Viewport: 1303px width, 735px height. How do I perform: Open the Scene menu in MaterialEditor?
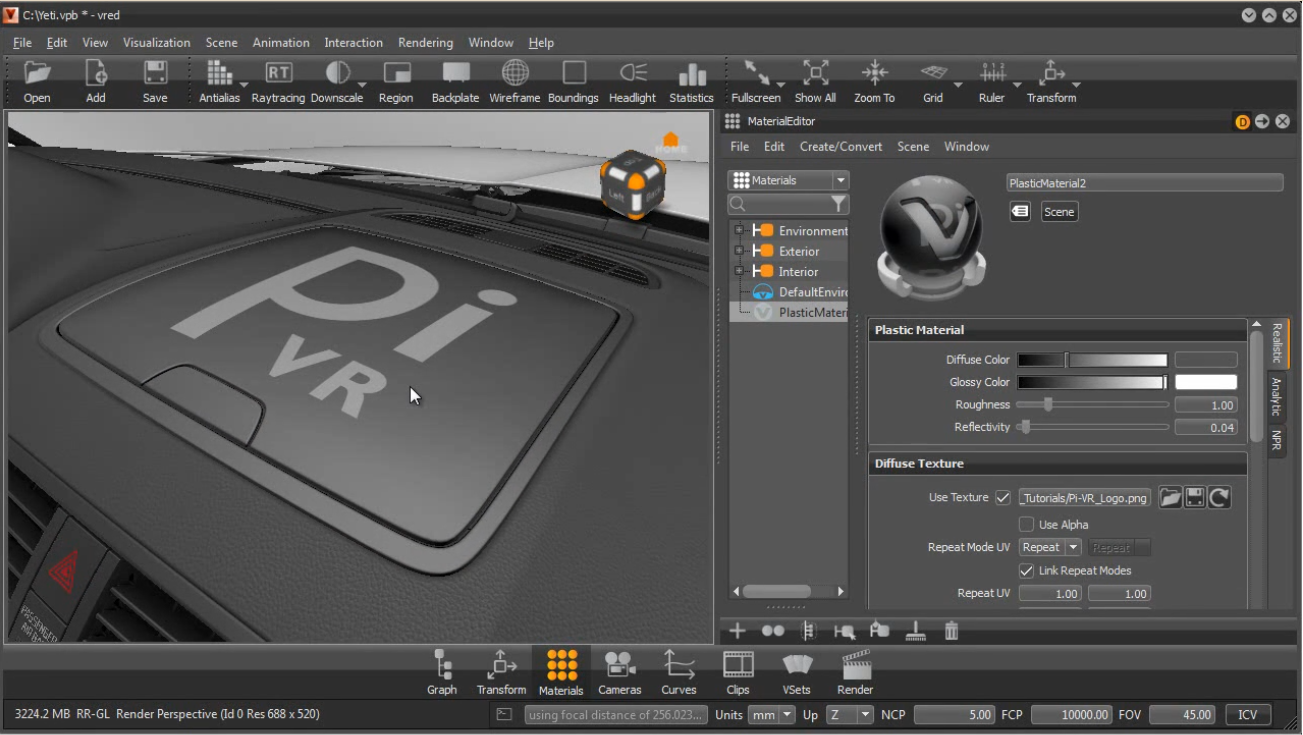tap(913, 147)
